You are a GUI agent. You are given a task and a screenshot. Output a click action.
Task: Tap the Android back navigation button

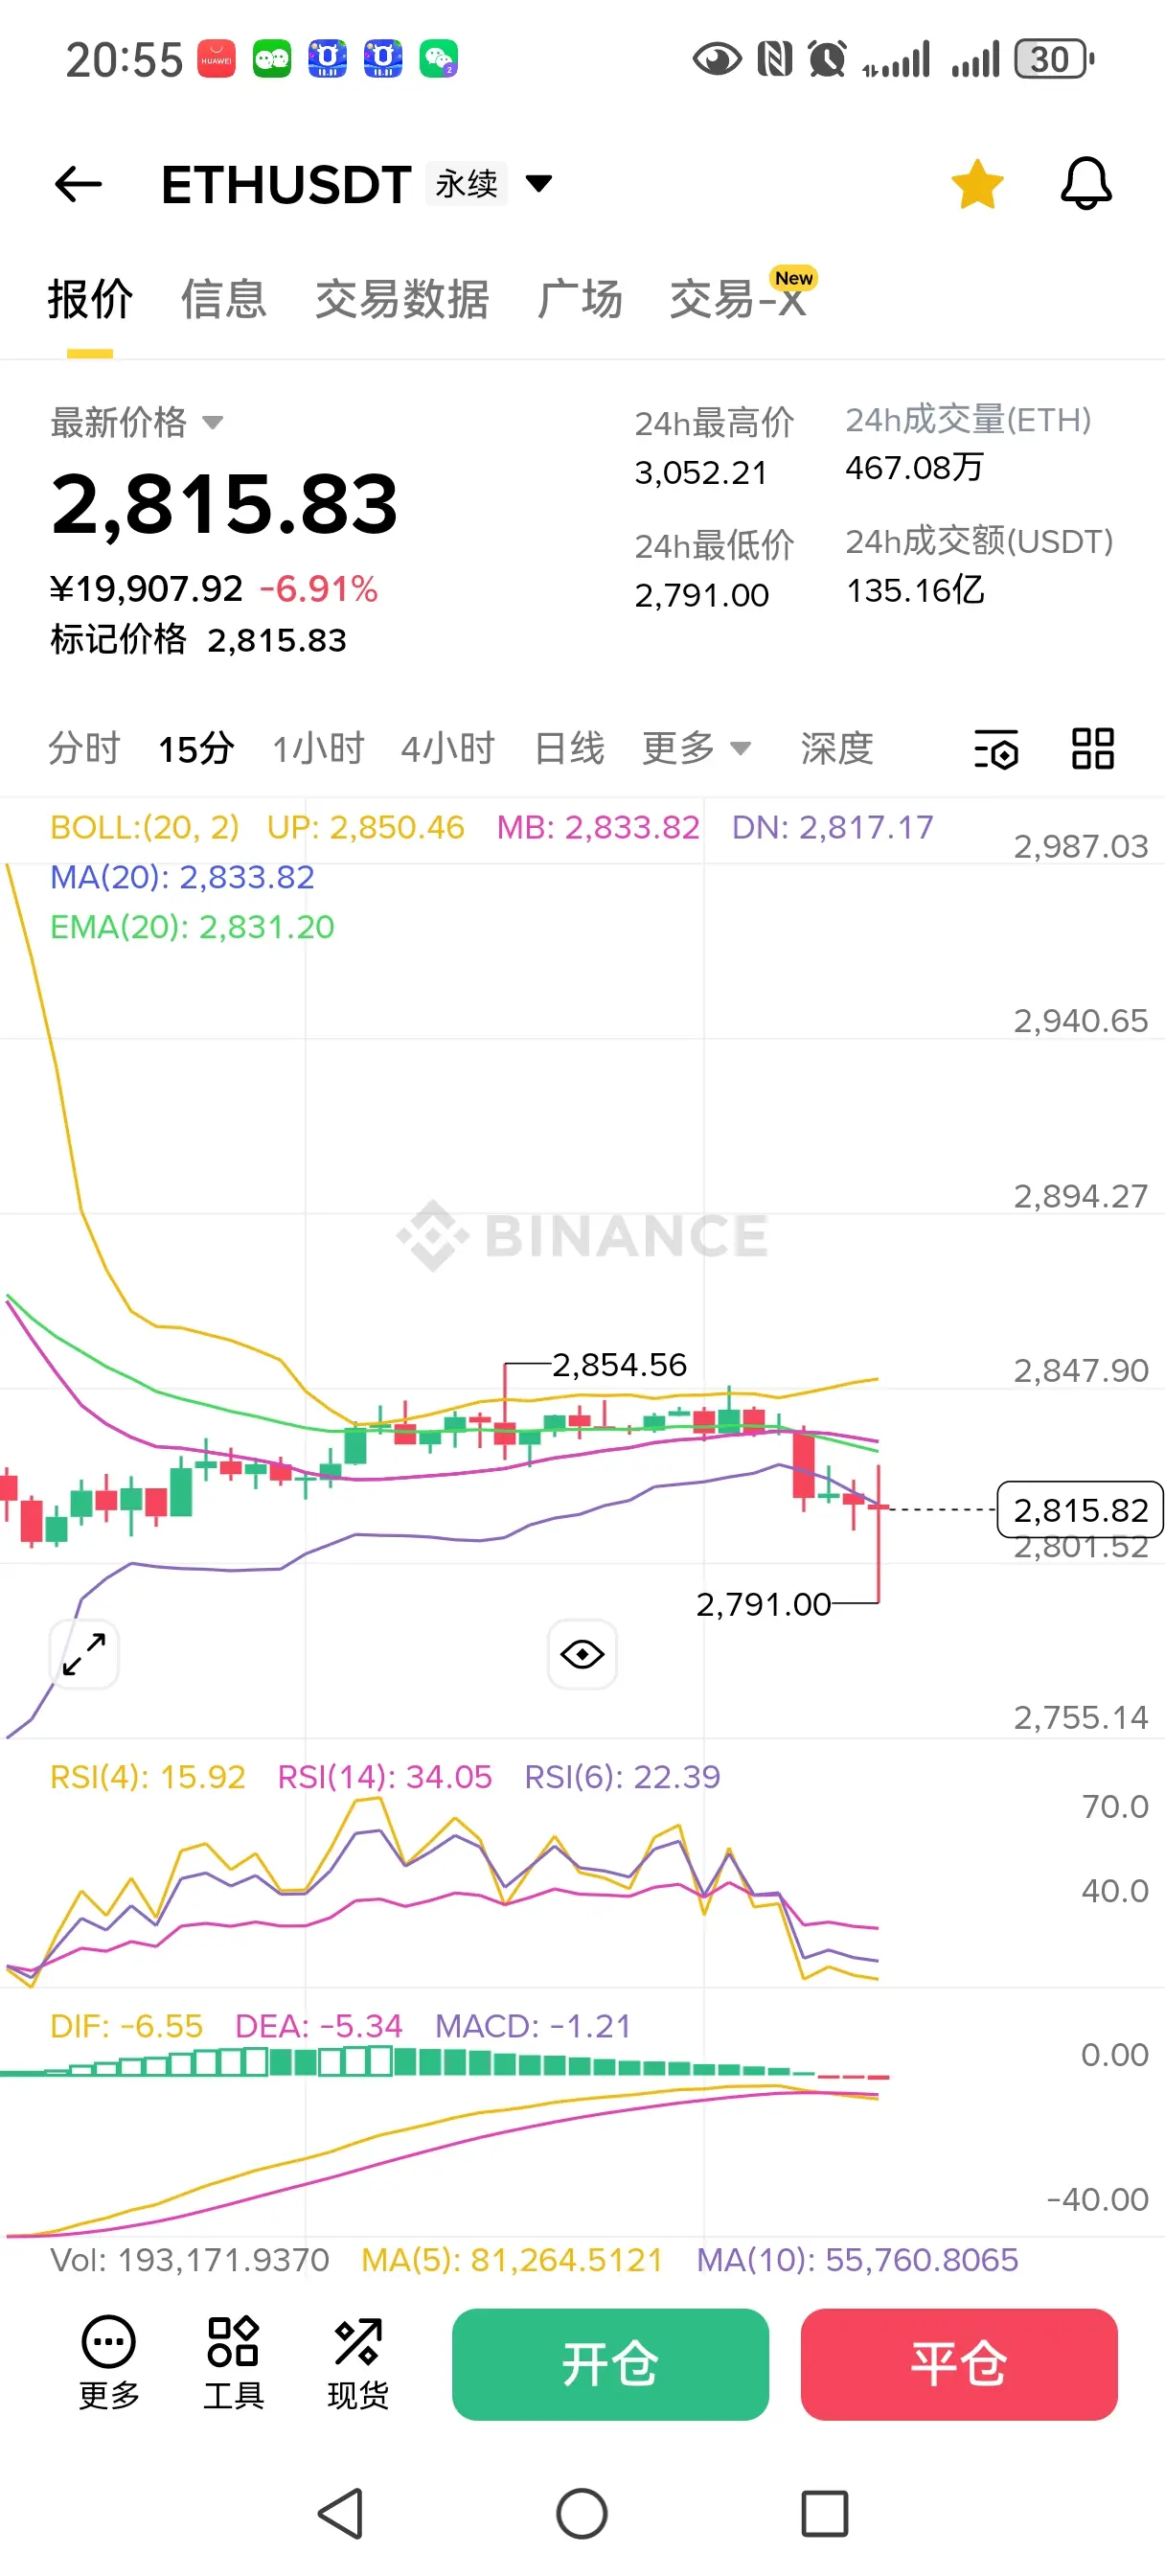pos(340,2513)
